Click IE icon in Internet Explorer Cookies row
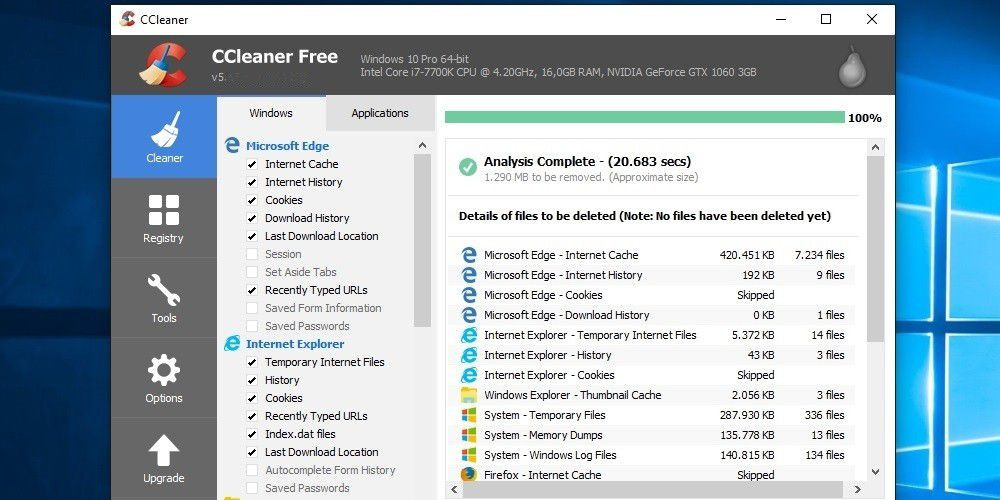 [469, 375]
